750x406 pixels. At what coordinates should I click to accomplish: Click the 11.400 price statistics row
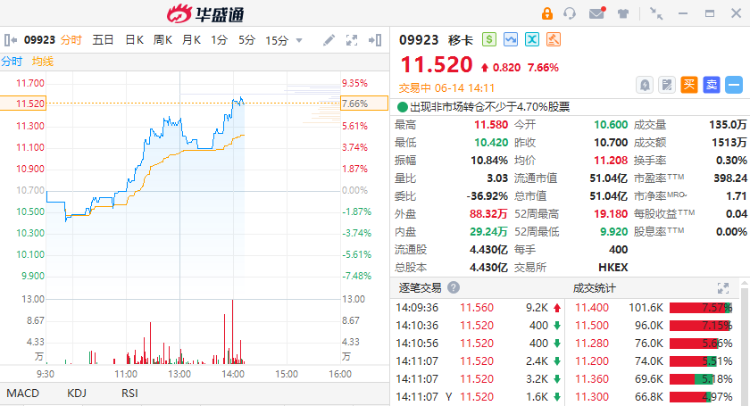[653, 307]
